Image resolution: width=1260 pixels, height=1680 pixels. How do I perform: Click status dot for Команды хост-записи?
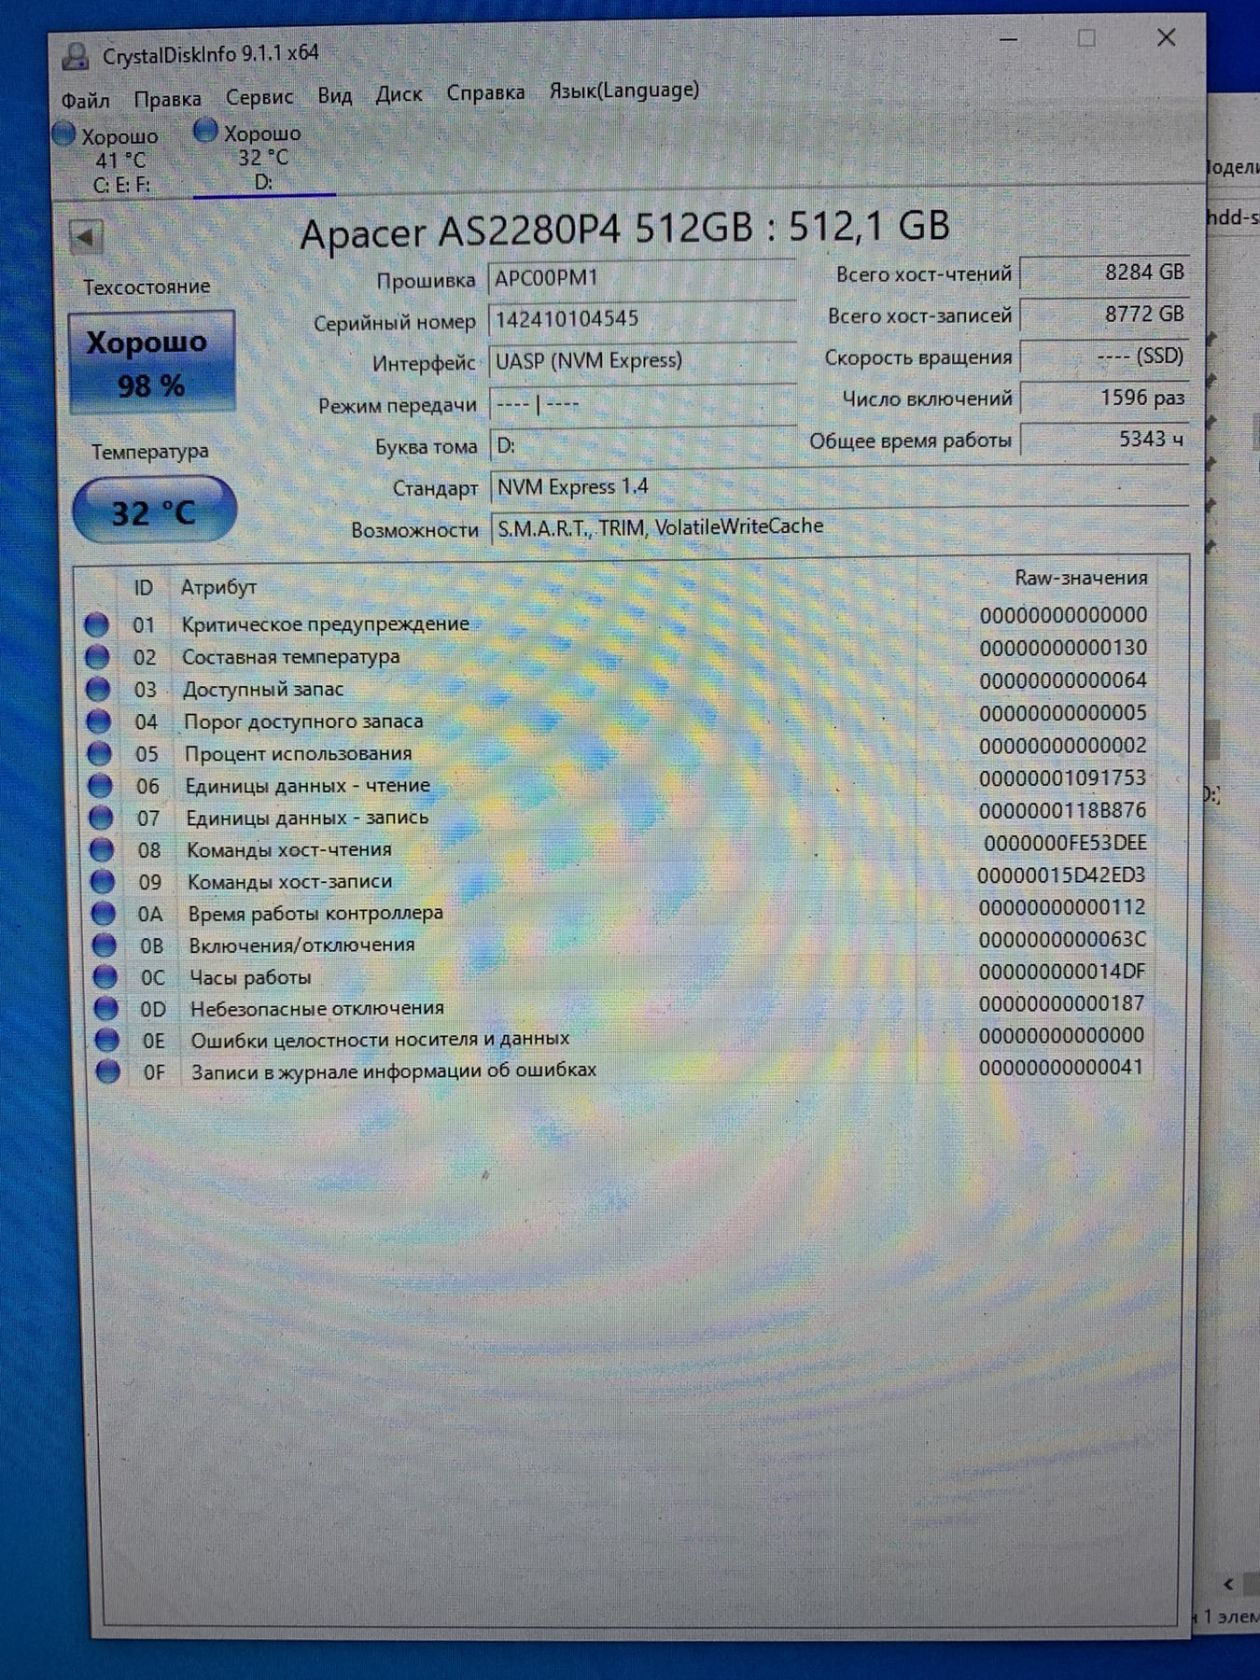(103, 882)
